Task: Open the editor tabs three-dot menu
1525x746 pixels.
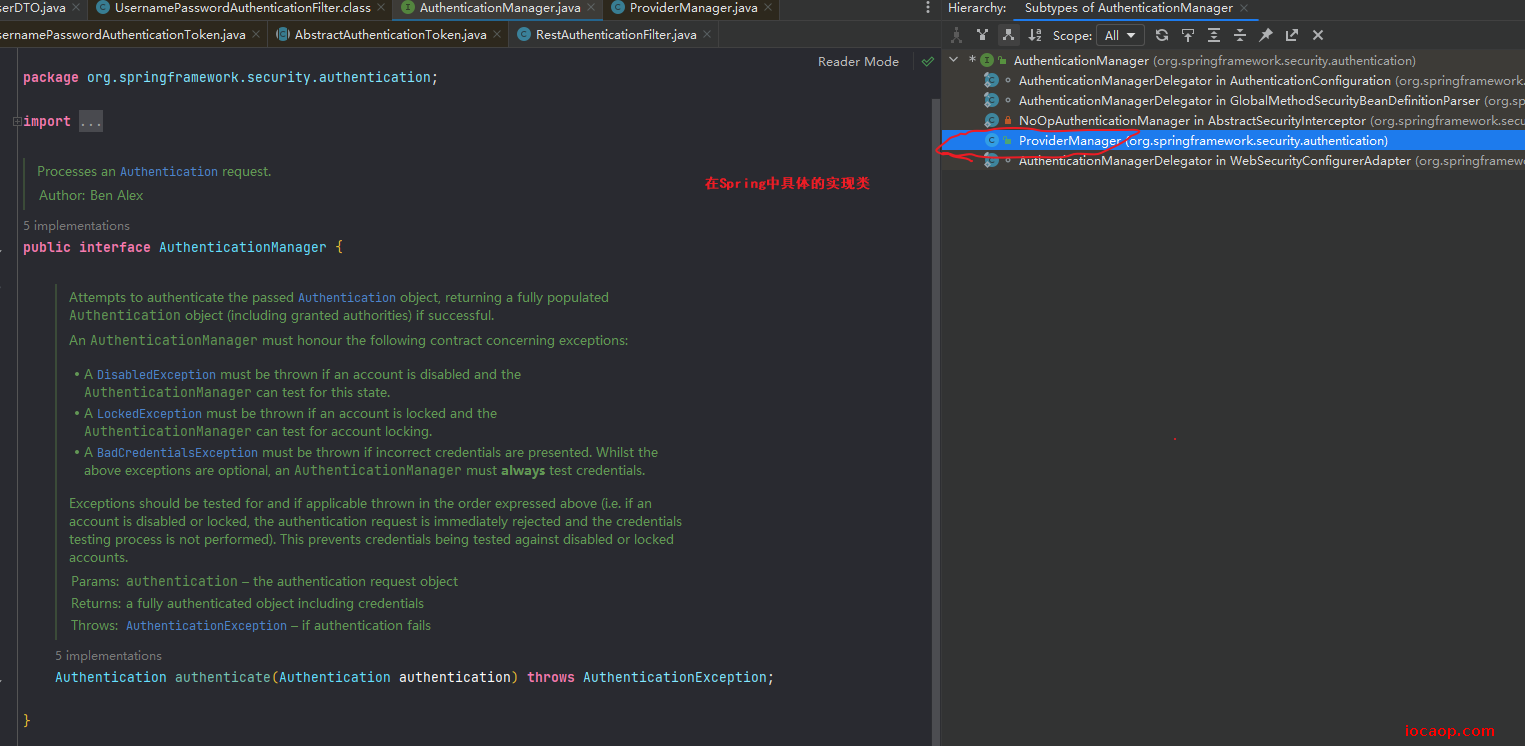Action: [x=929, y=8]
